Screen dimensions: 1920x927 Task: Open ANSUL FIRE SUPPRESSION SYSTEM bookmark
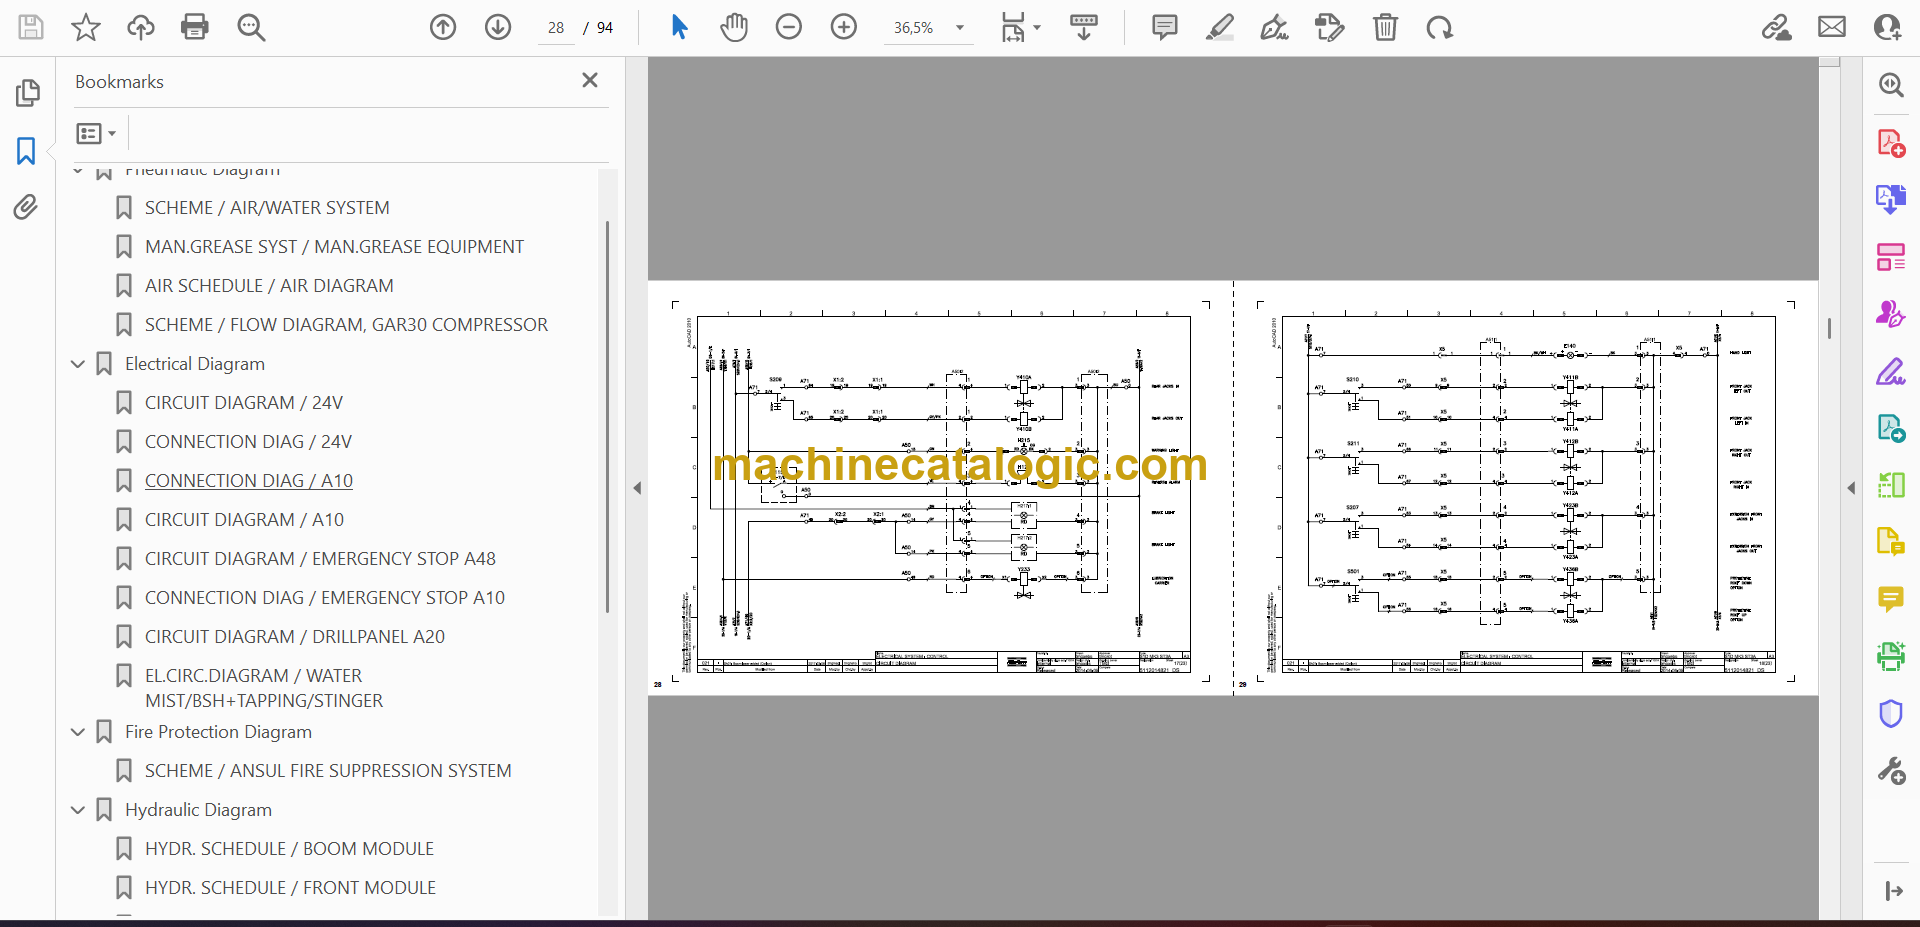(x=328, y=771)
